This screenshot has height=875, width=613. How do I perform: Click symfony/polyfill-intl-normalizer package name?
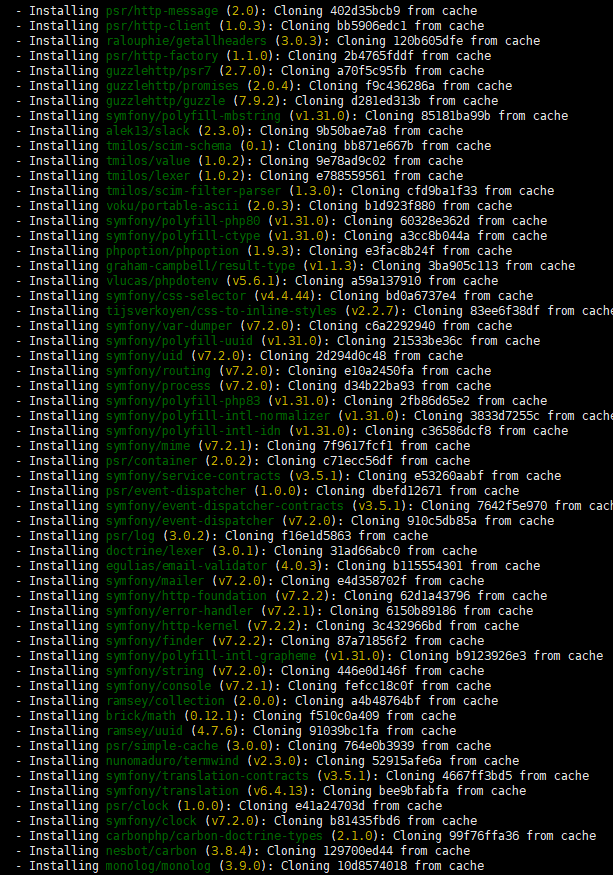pyautogui.click(x=218, y=417)
